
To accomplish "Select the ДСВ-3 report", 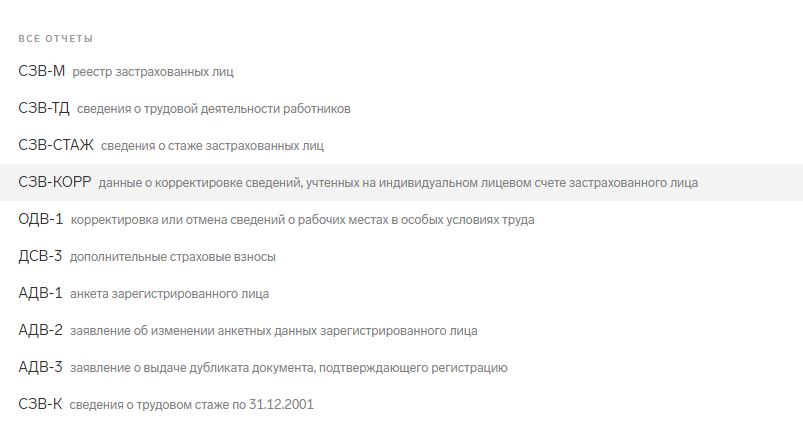I will [x=40, y=256].
